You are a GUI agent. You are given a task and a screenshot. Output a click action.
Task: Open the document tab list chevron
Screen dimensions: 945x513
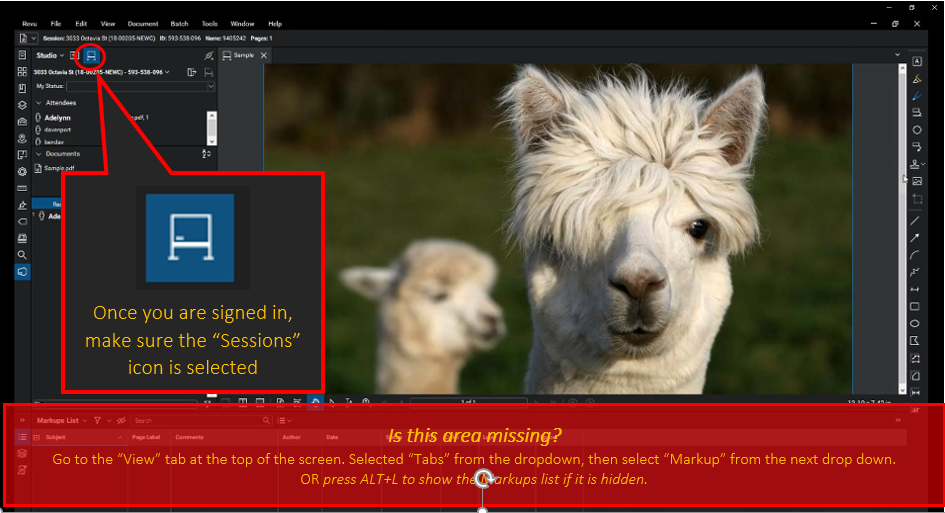(898, 55)
